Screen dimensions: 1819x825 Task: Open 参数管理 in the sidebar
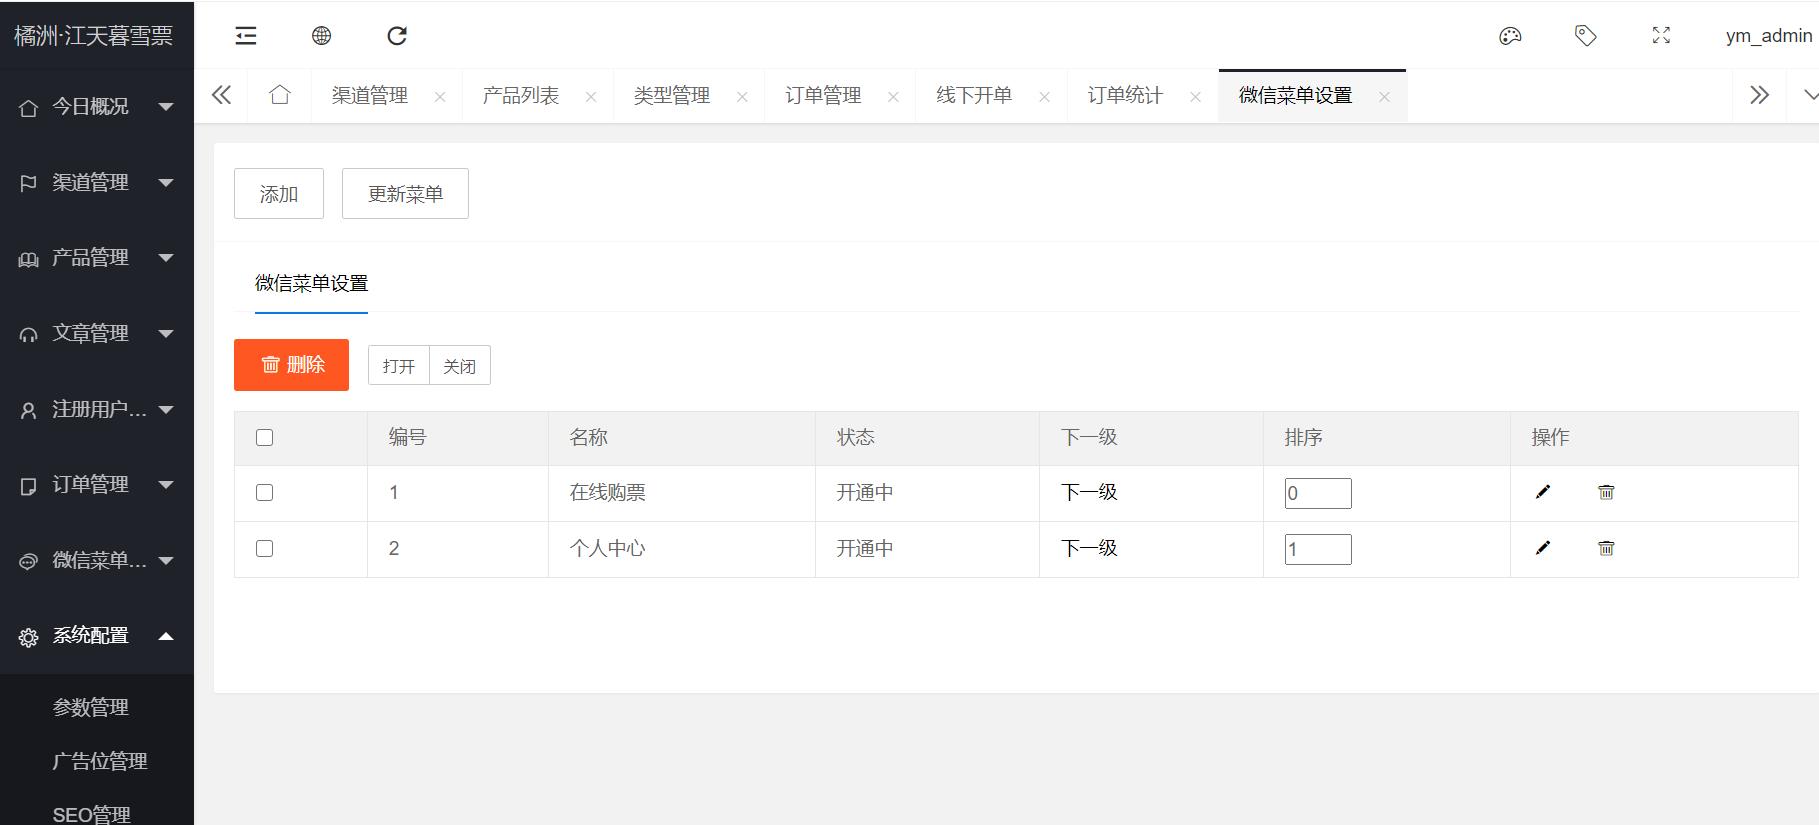pos(91,707)
